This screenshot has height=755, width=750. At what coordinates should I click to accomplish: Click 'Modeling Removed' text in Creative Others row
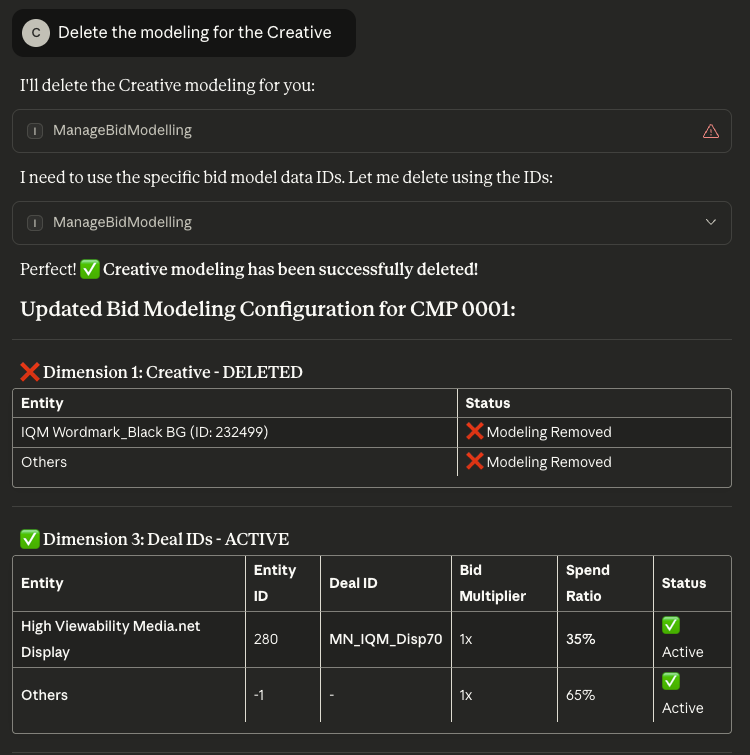549,462
